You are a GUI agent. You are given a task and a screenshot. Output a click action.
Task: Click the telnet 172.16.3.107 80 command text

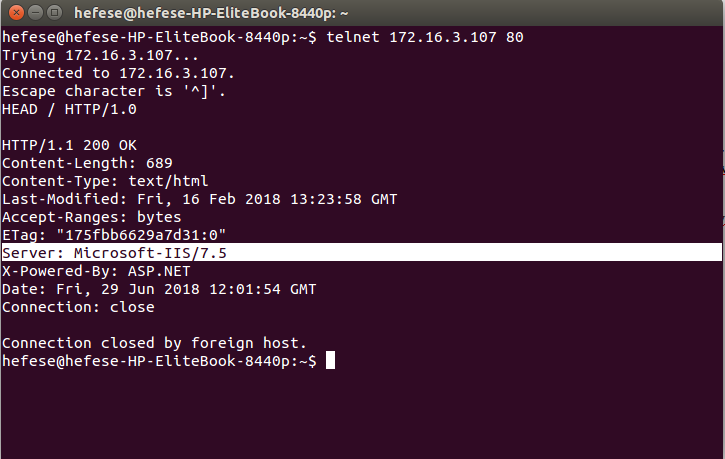[x=425, y=37]
